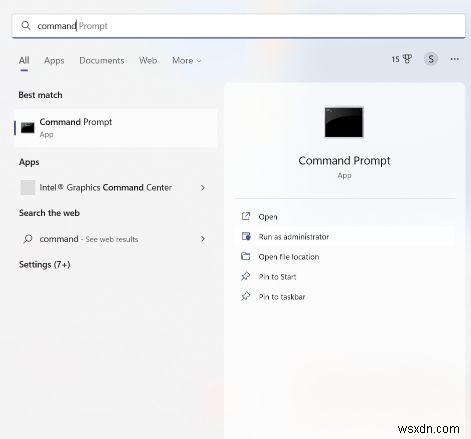Click the Command Prompt title in preview pane

(344, 161)
